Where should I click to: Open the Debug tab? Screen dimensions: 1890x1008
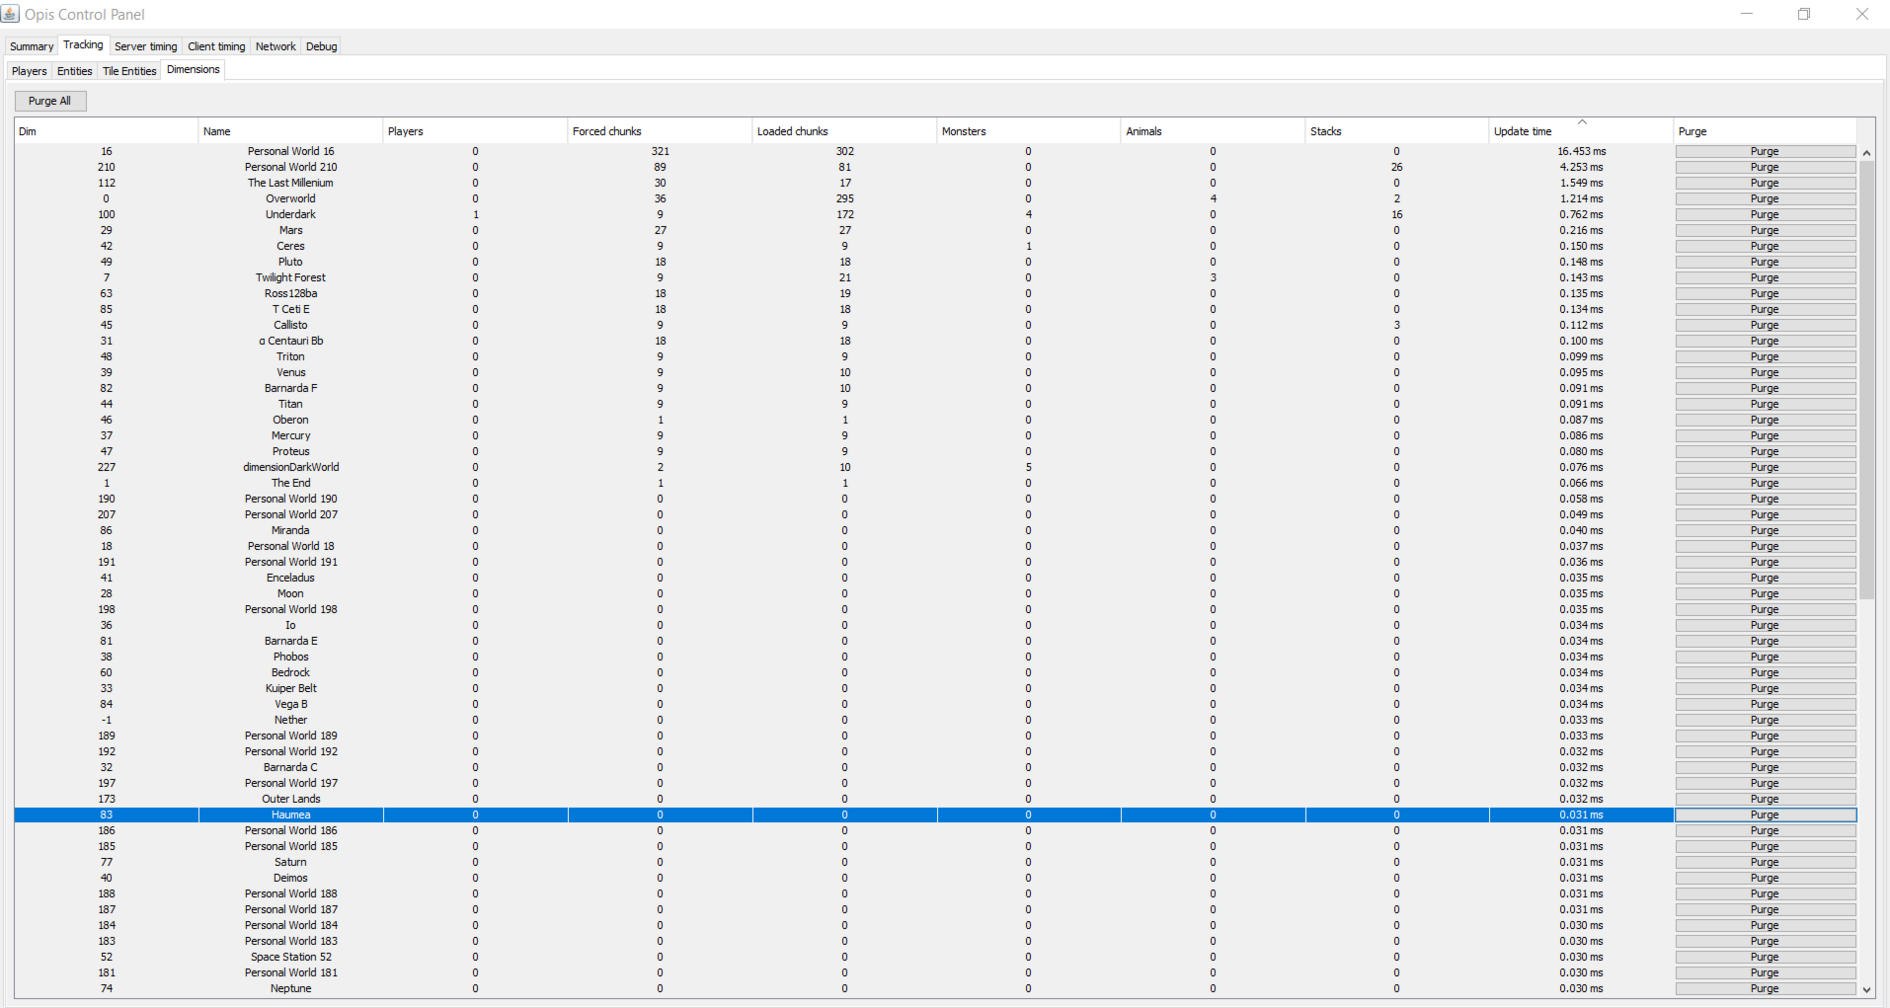321,46
